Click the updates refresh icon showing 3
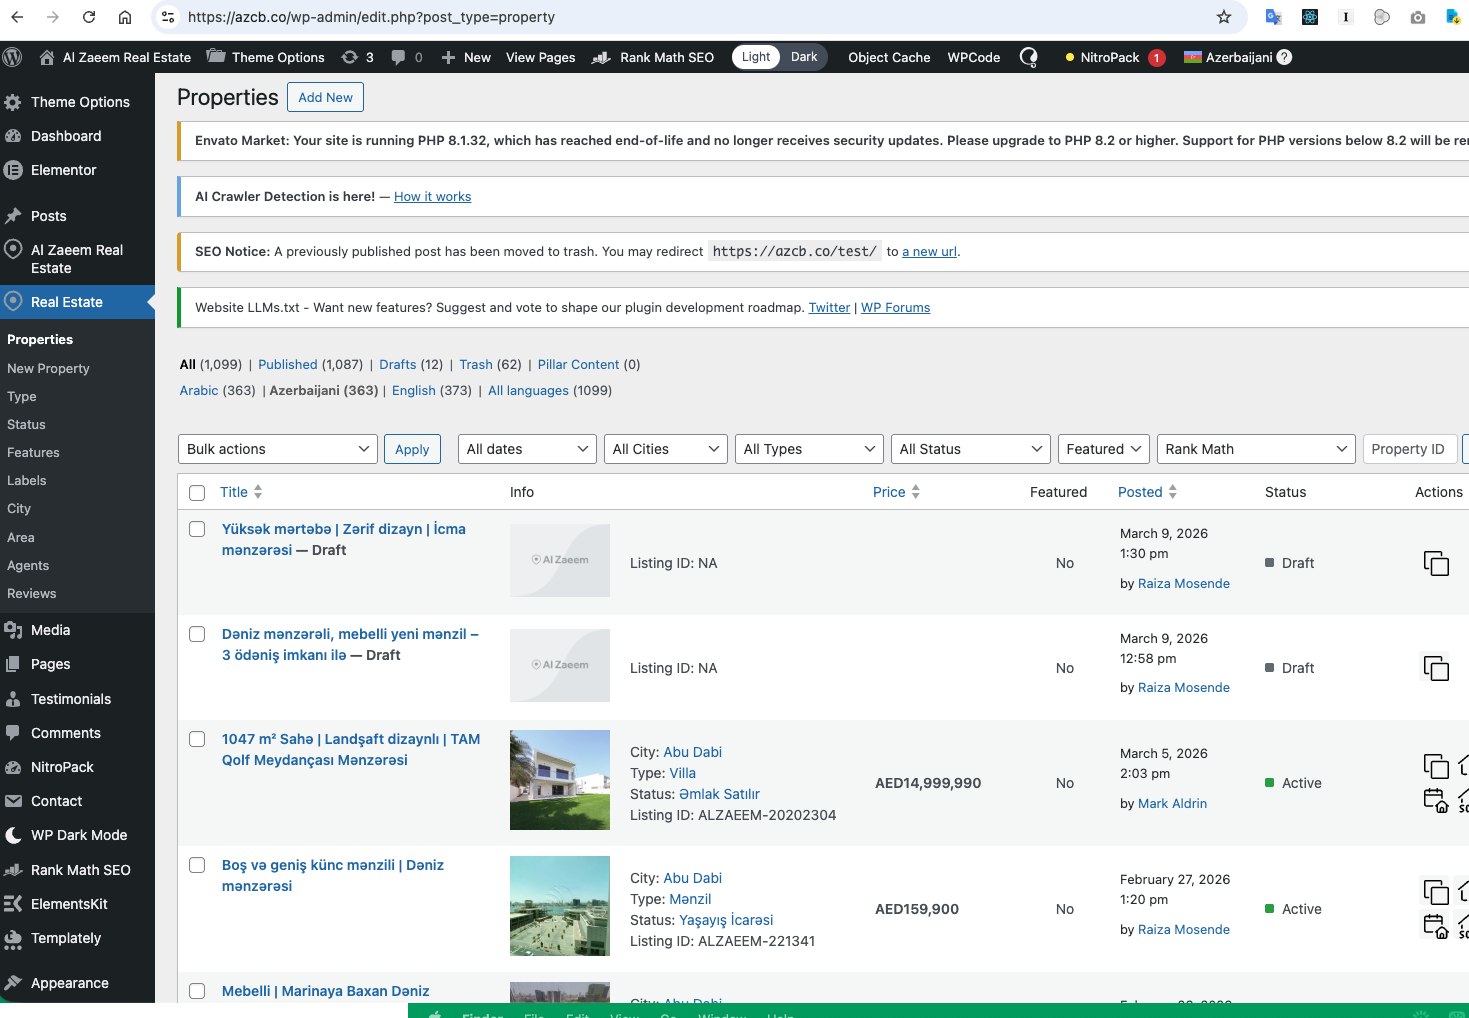This screenshot has height=1018, width=1469. click(350, 57)
